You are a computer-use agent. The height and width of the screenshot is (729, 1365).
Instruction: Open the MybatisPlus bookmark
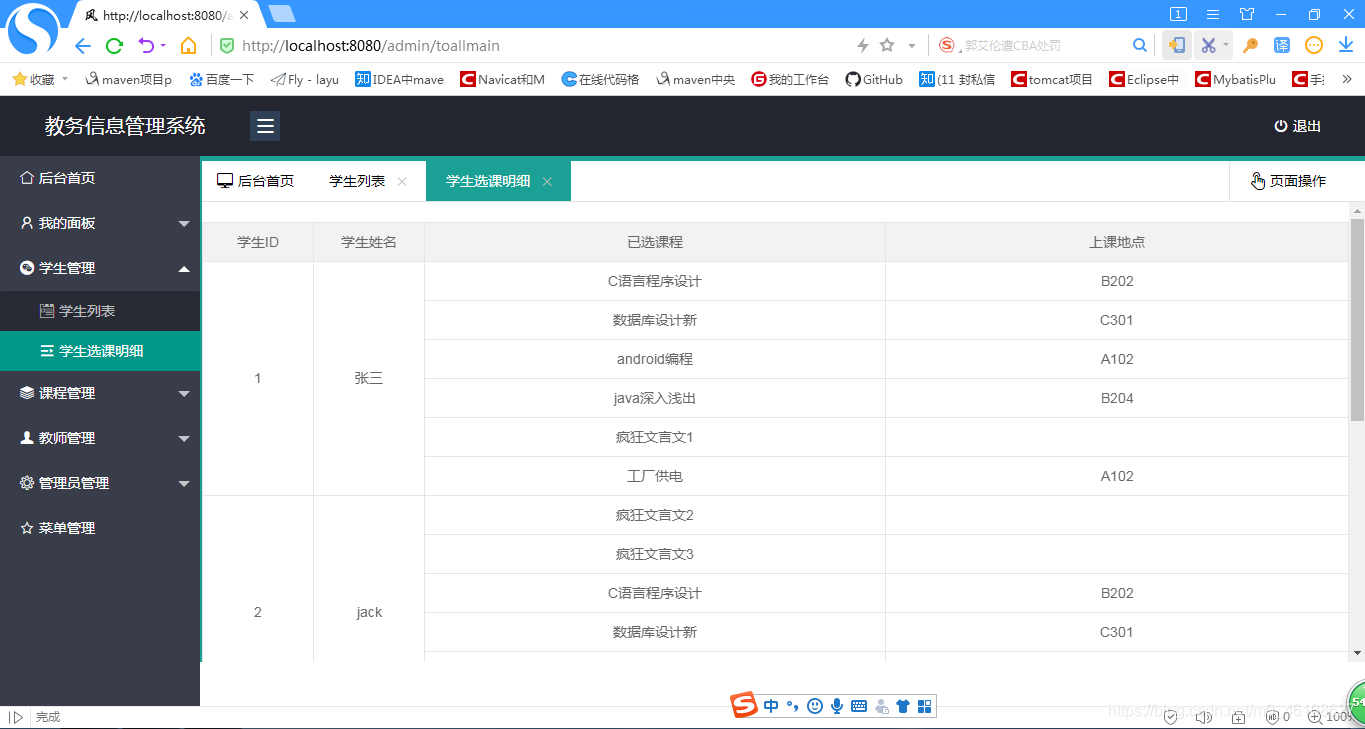click(1236, 79)
